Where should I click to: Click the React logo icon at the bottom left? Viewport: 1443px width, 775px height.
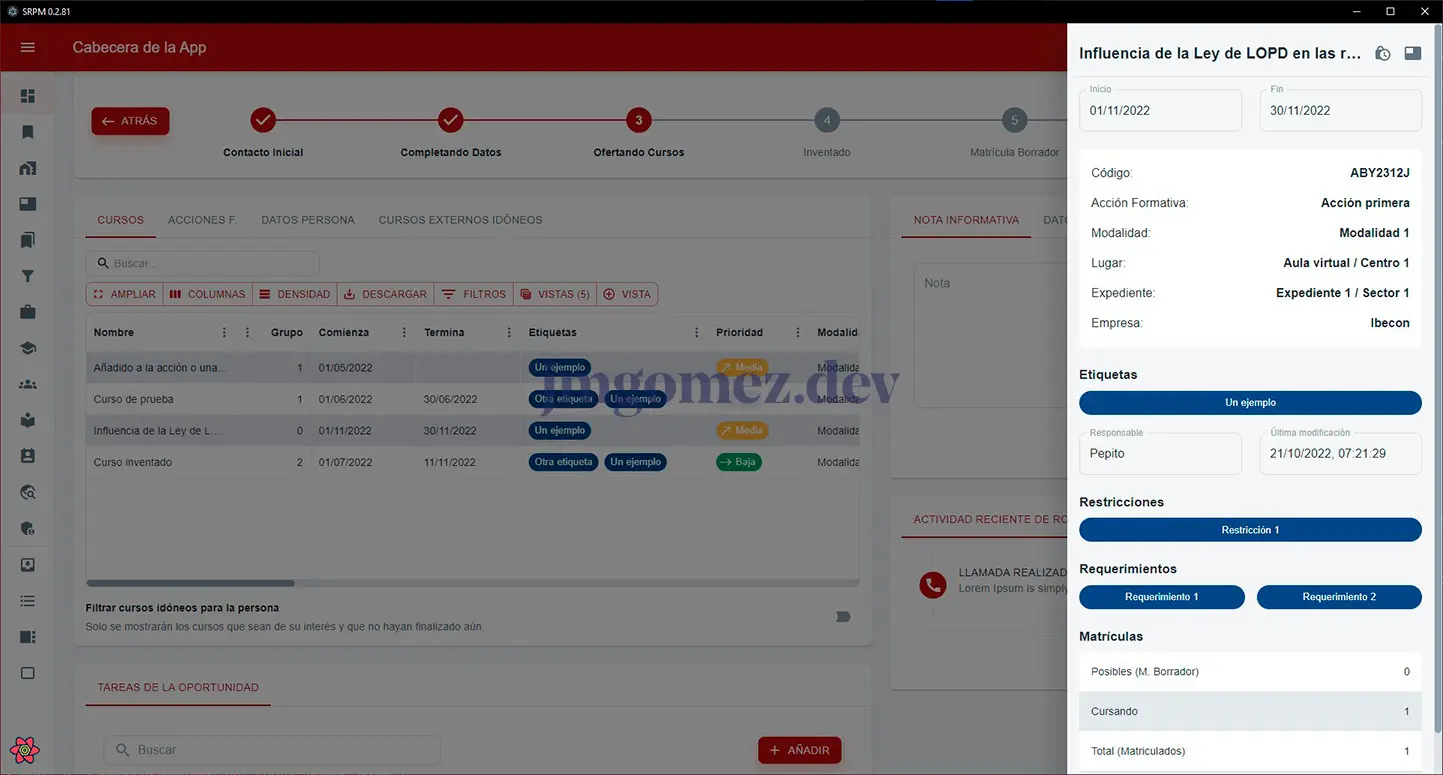(x=24, y=749)
